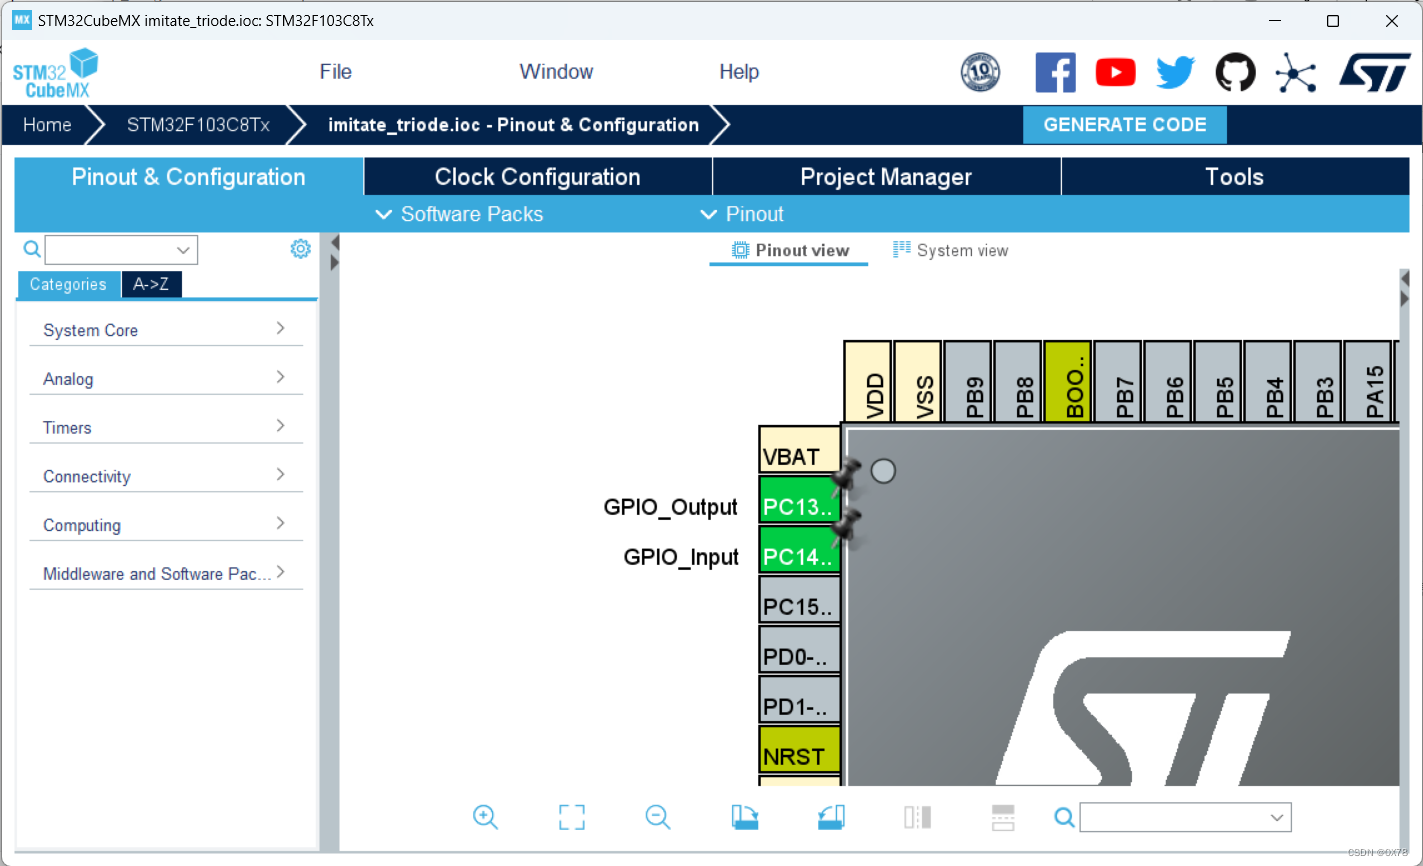Click the category search magnifier icon

[x=32, y=249]
